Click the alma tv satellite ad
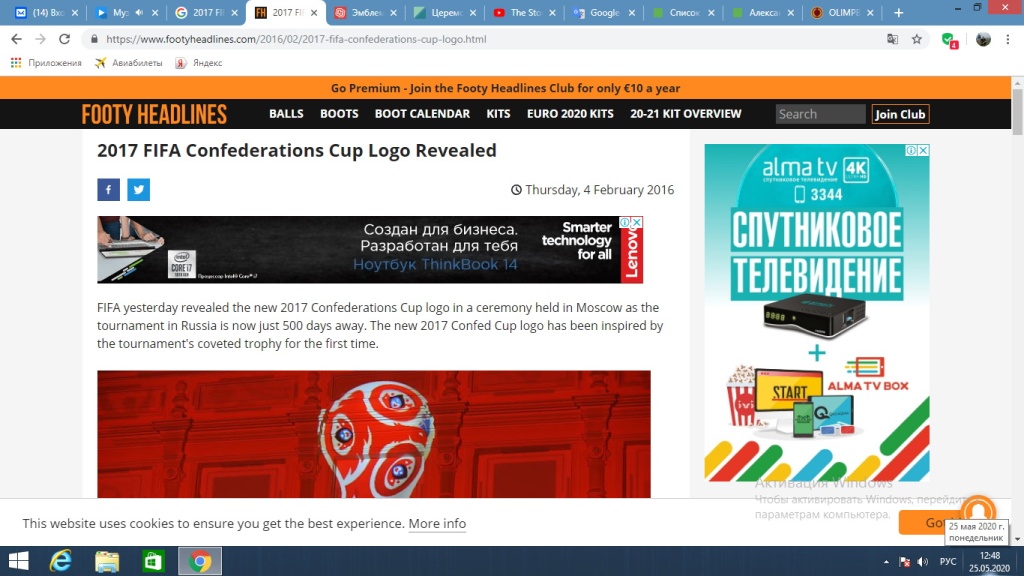The image size is (1024, 576). point(816,313)
